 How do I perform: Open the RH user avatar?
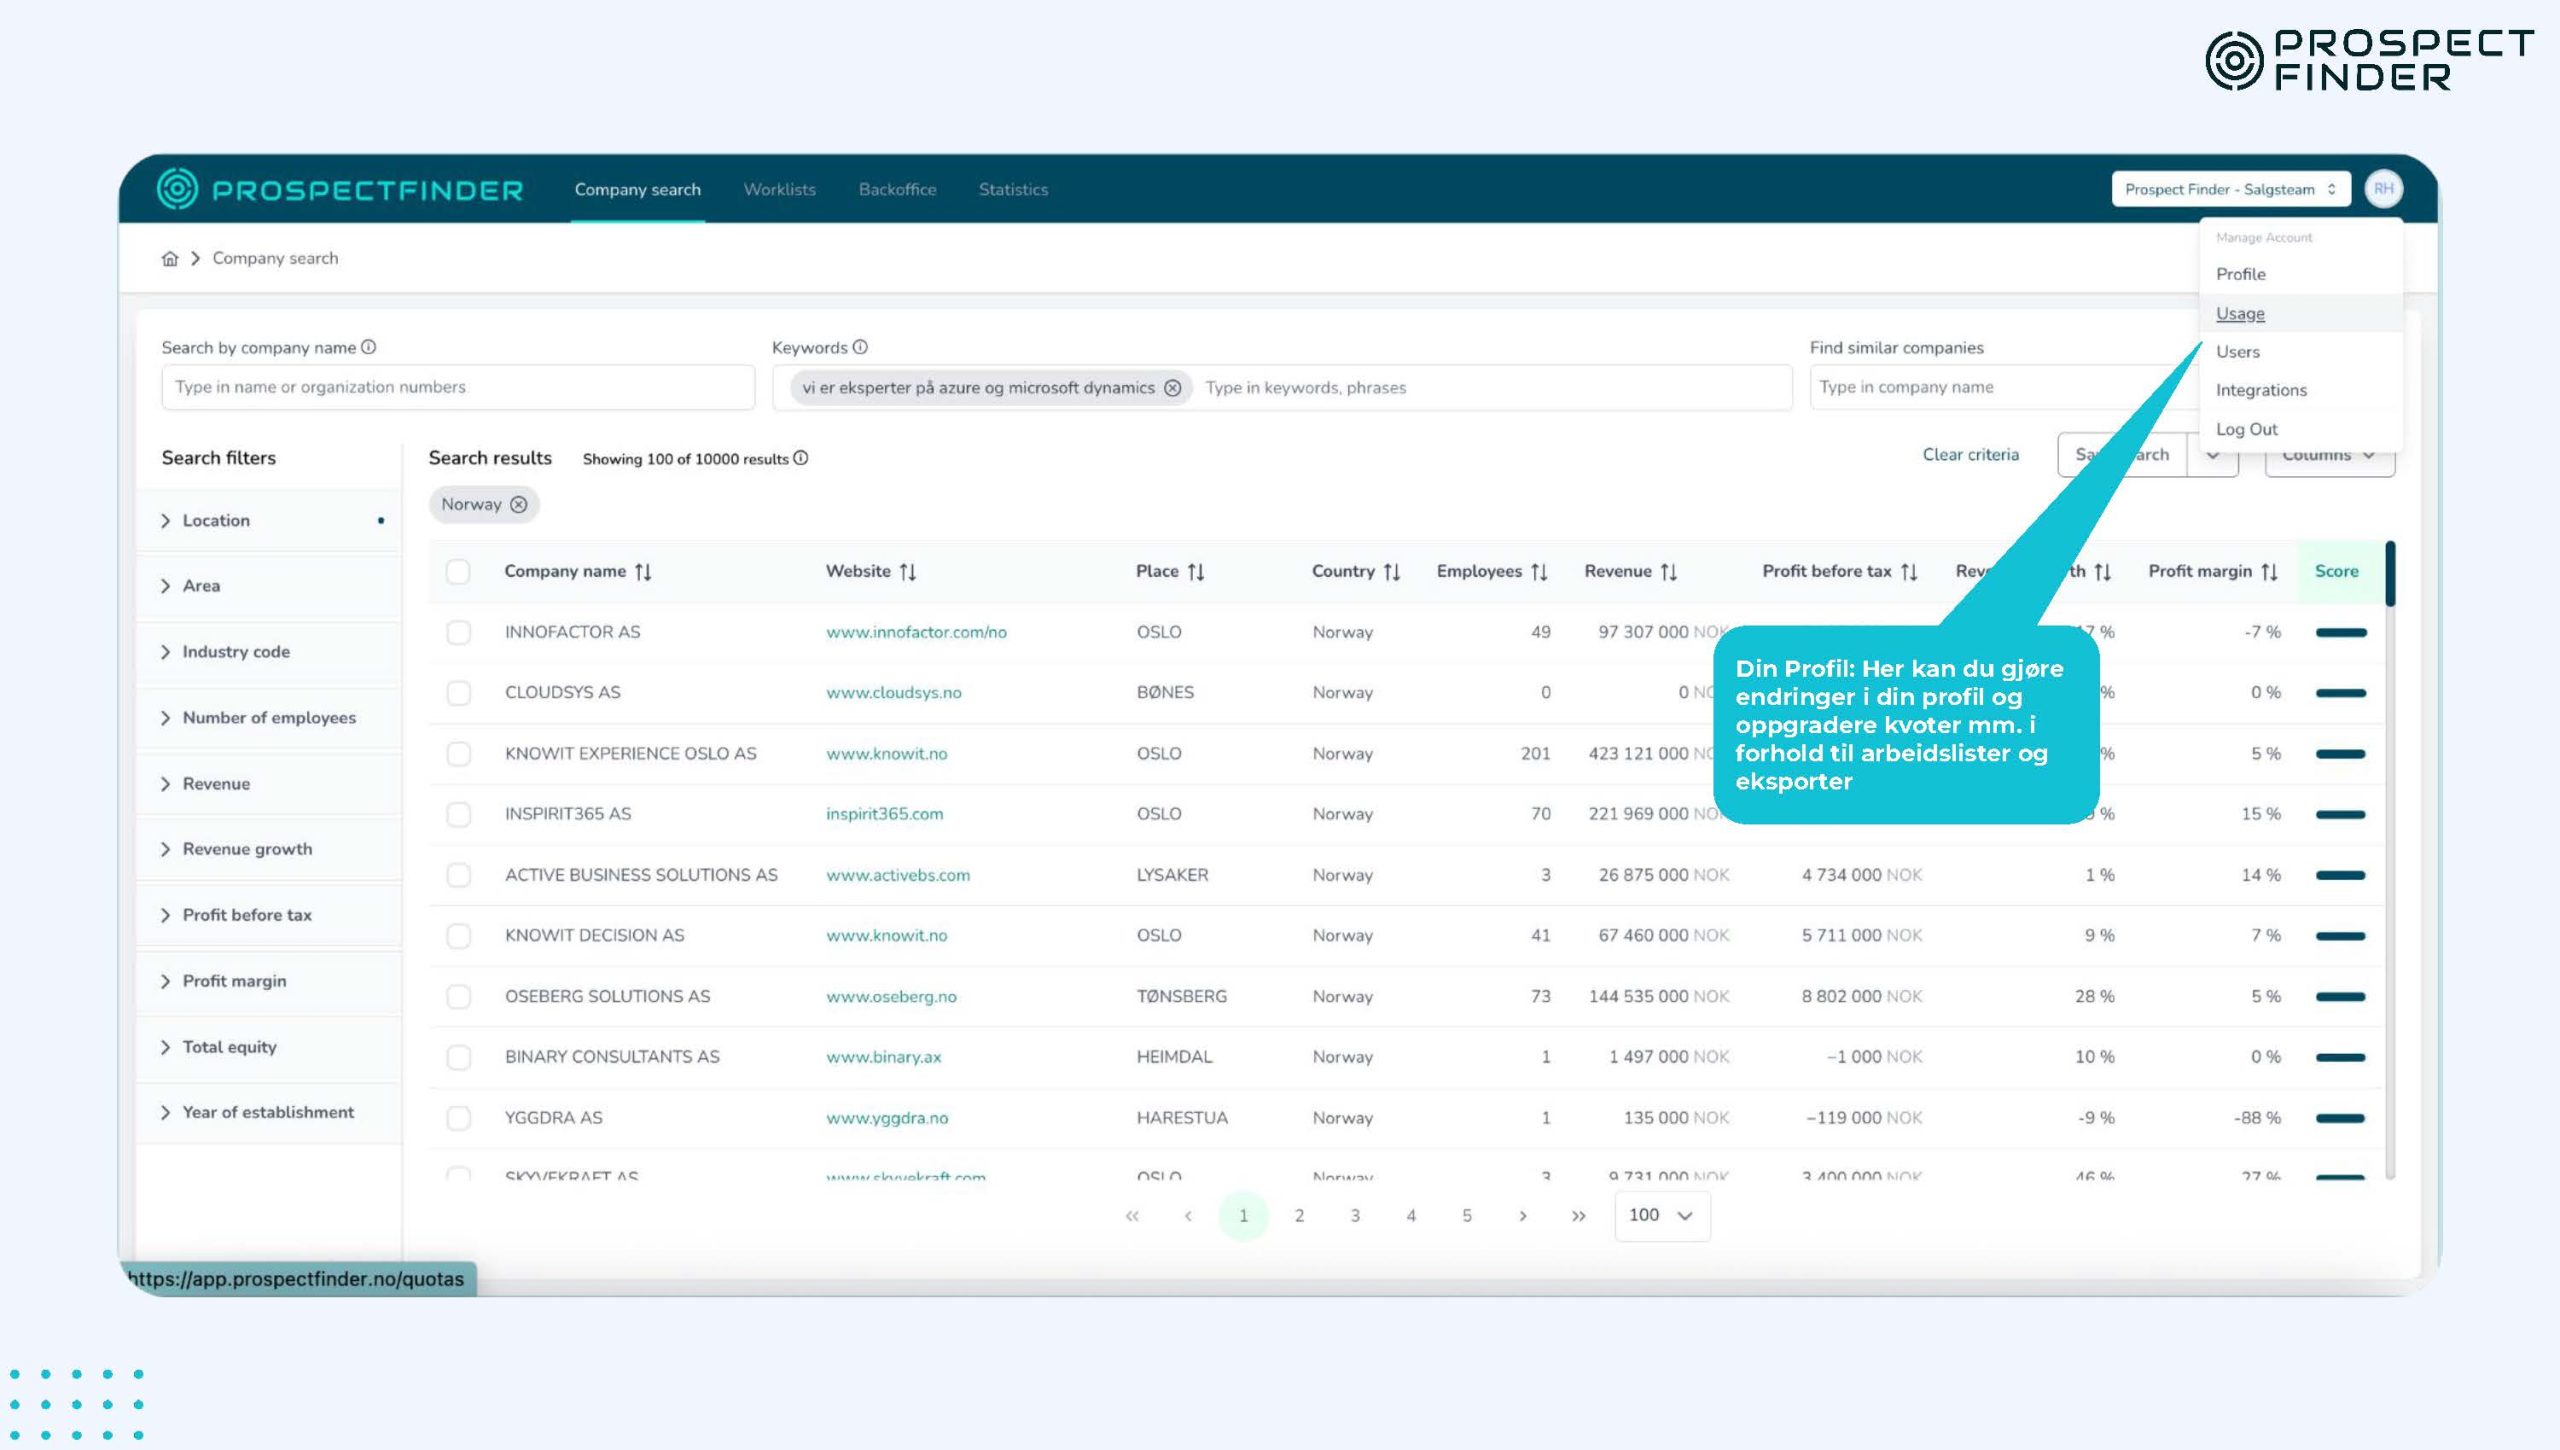(x=2383, y=189)
